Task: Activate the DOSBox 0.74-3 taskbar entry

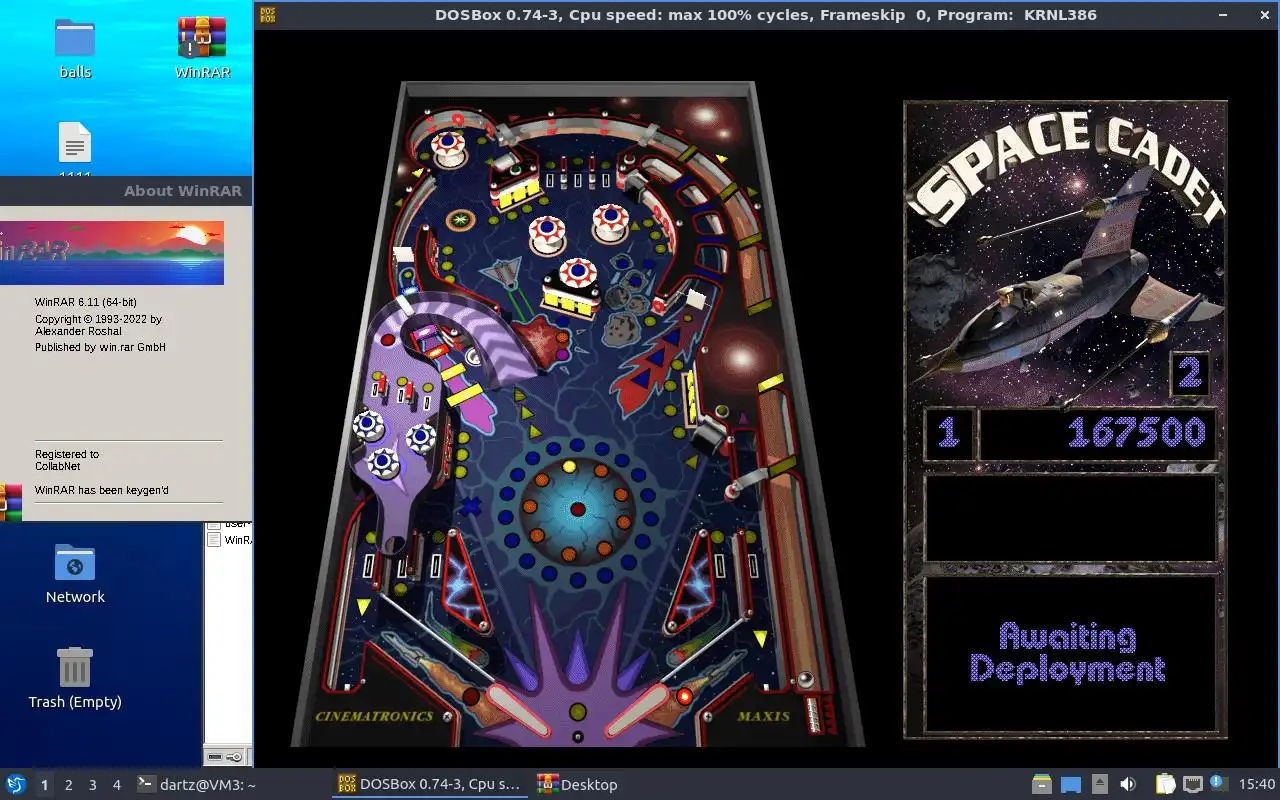Action: pyautogui.click(x=430, y=785)
